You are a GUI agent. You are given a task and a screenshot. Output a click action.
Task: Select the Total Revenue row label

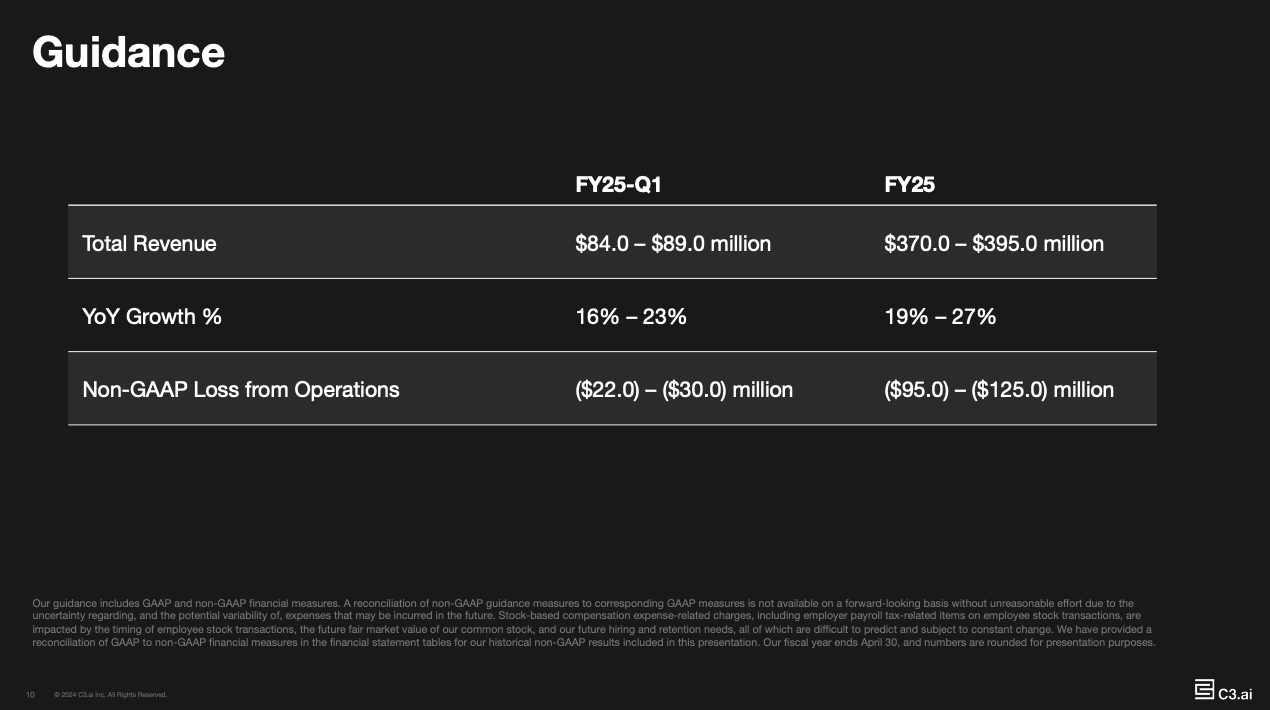[149, 243]
